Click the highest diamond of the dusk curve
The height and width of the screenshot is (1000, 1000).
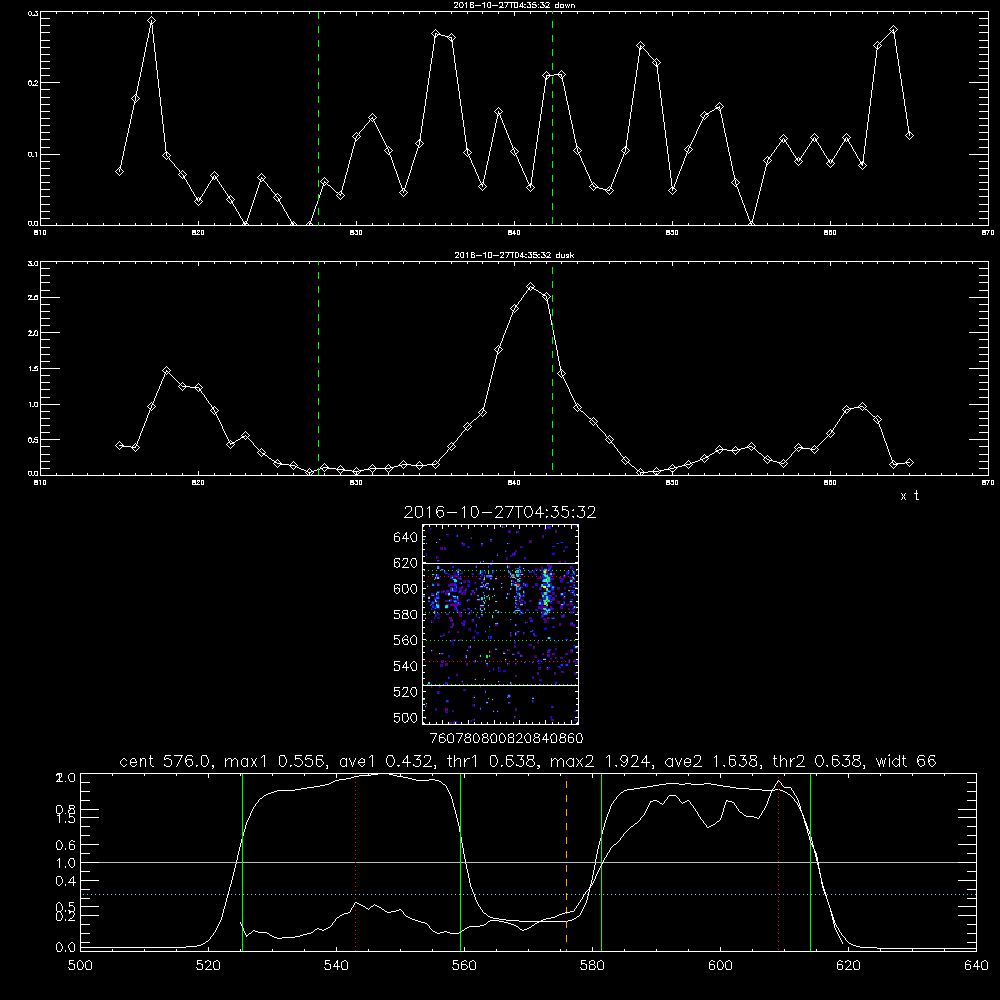[530, 287]
